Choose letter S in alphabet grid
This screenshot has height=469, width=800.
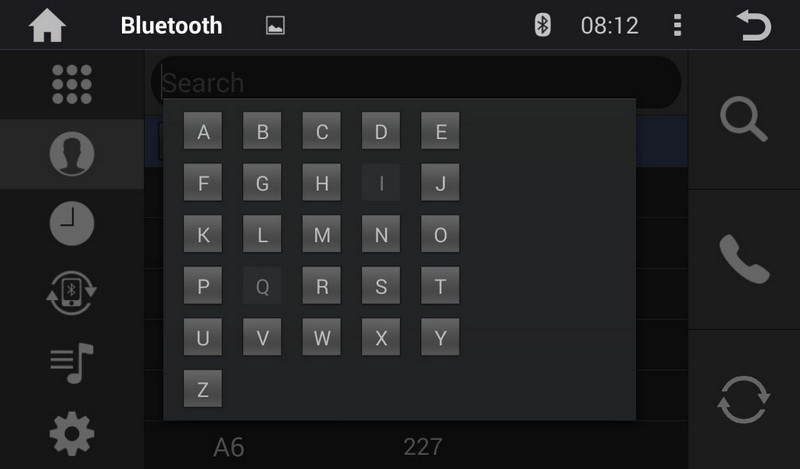pyautogui.click(x=381, y=286)
